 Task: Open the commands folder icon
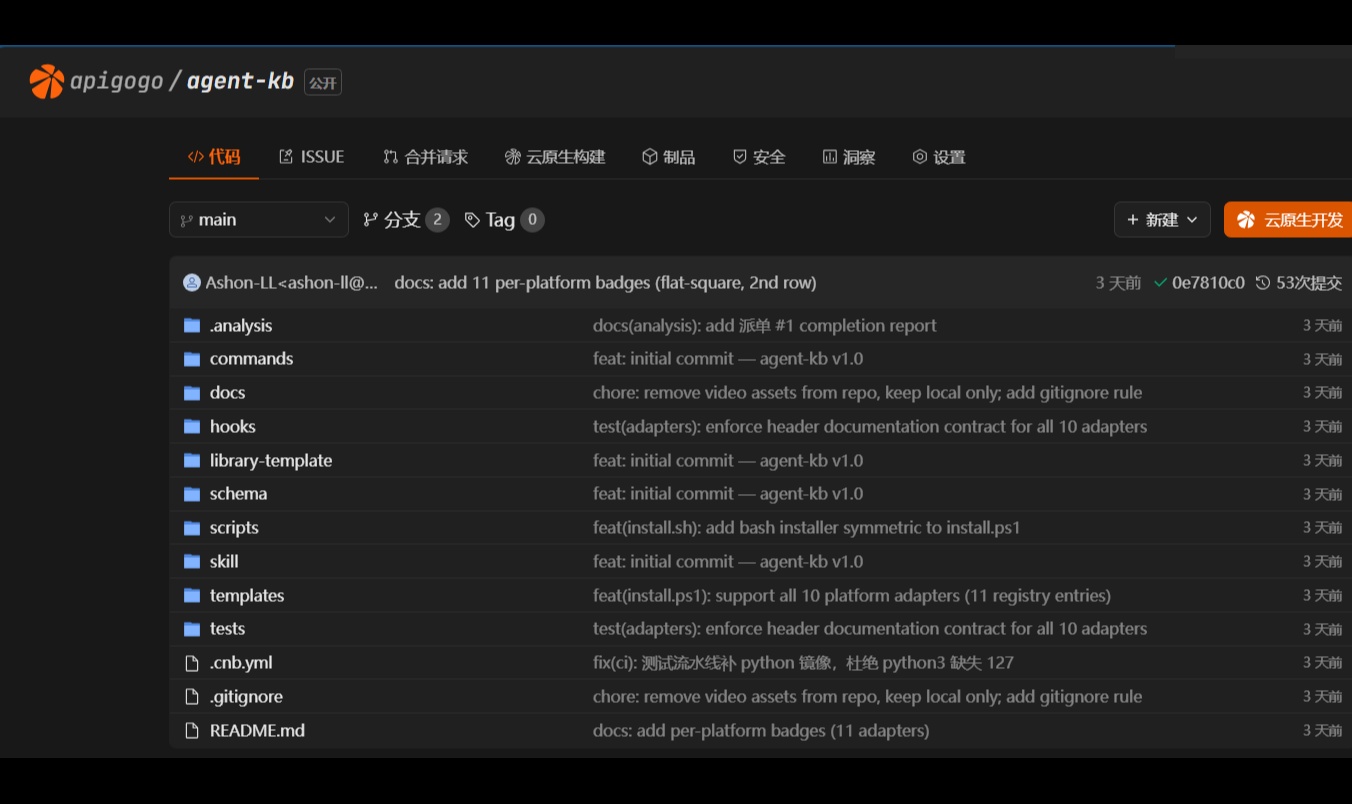[192, 359]
